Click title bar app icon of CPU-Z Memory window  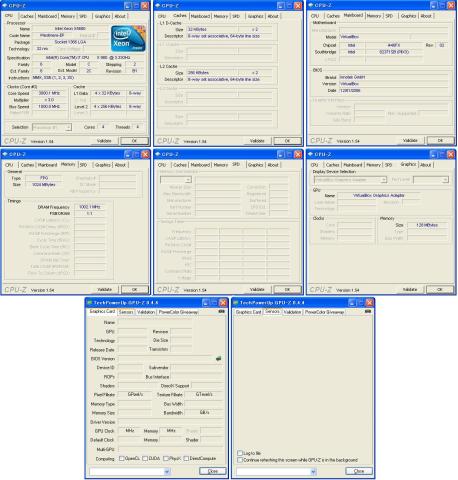pos(5,154)
